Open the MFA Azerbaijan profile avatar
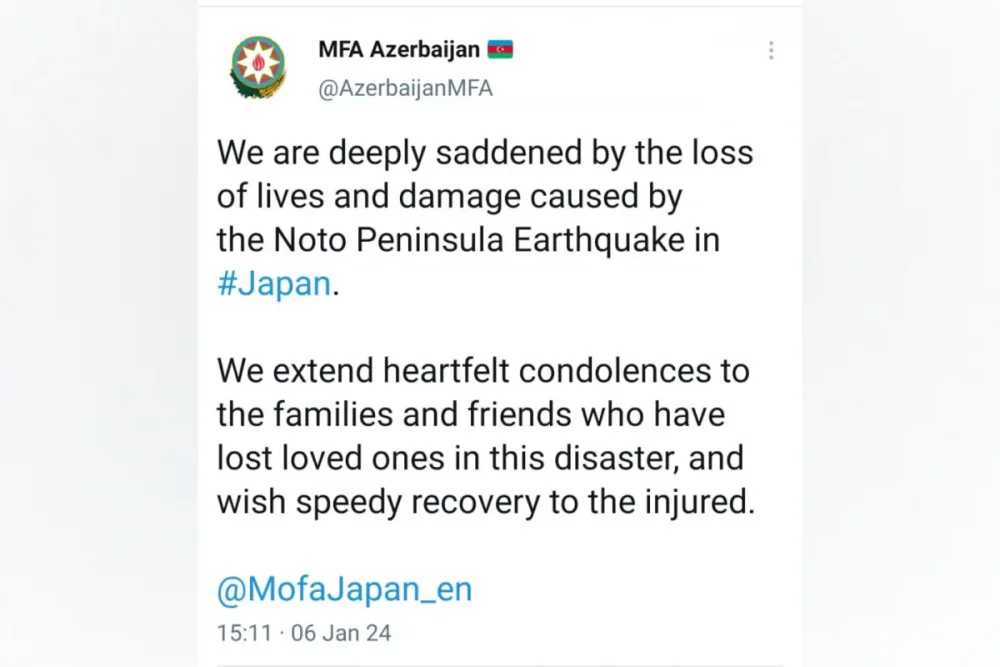This screenshot has height=667, width=1000. tap(258, 67)
